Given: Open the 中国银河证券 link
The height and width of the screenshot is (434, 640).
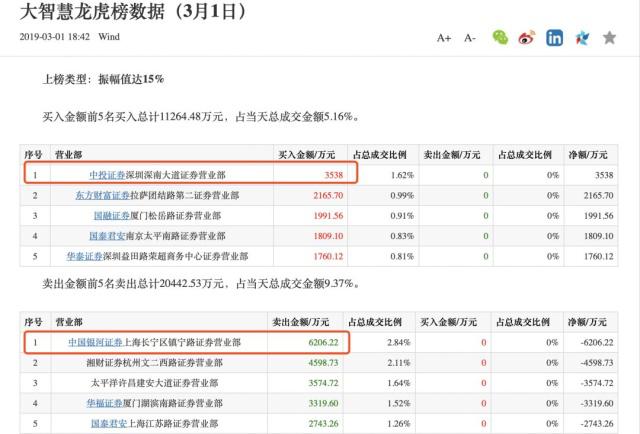Looking at the screenshot, I should [96, 342].
